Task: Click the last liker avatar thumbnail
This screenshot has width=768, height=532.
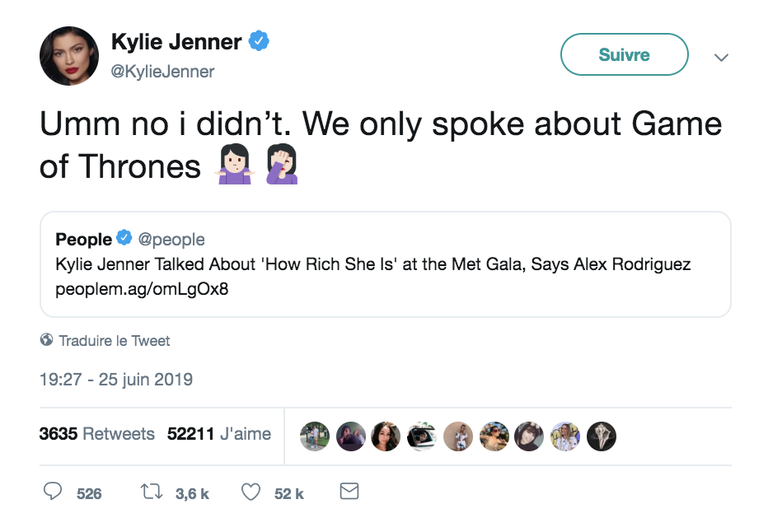Action: (602, 435)
